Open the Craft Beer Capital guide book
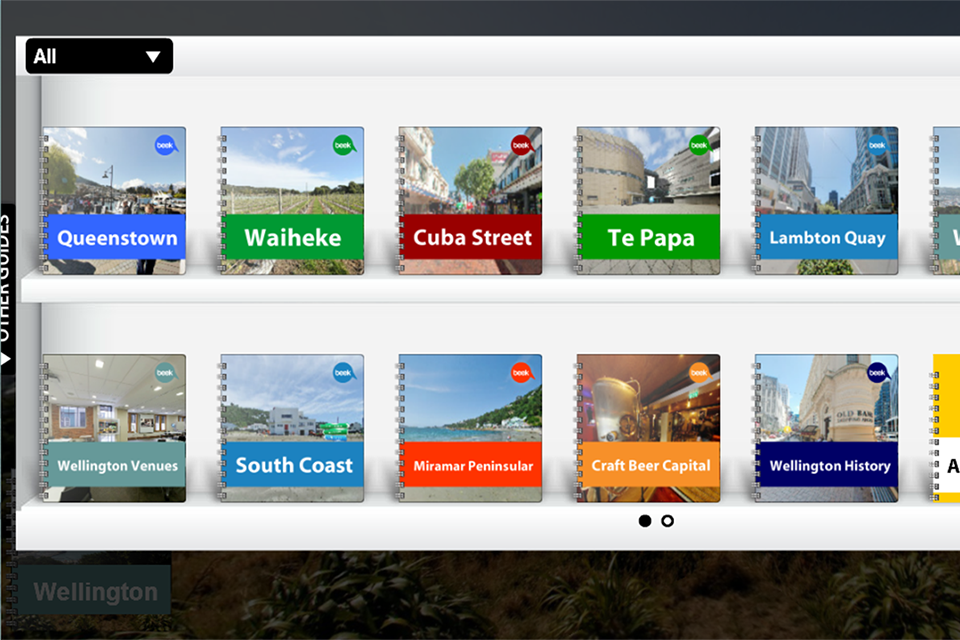The height and width of the screenshot is (640, 960). 648,428
